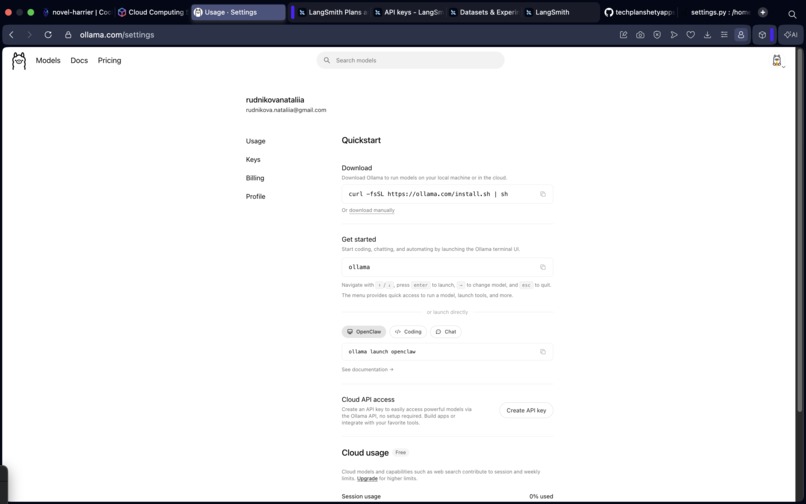Click the '0% used' session usage value
The image size is (806, 504).
(541, 497)
